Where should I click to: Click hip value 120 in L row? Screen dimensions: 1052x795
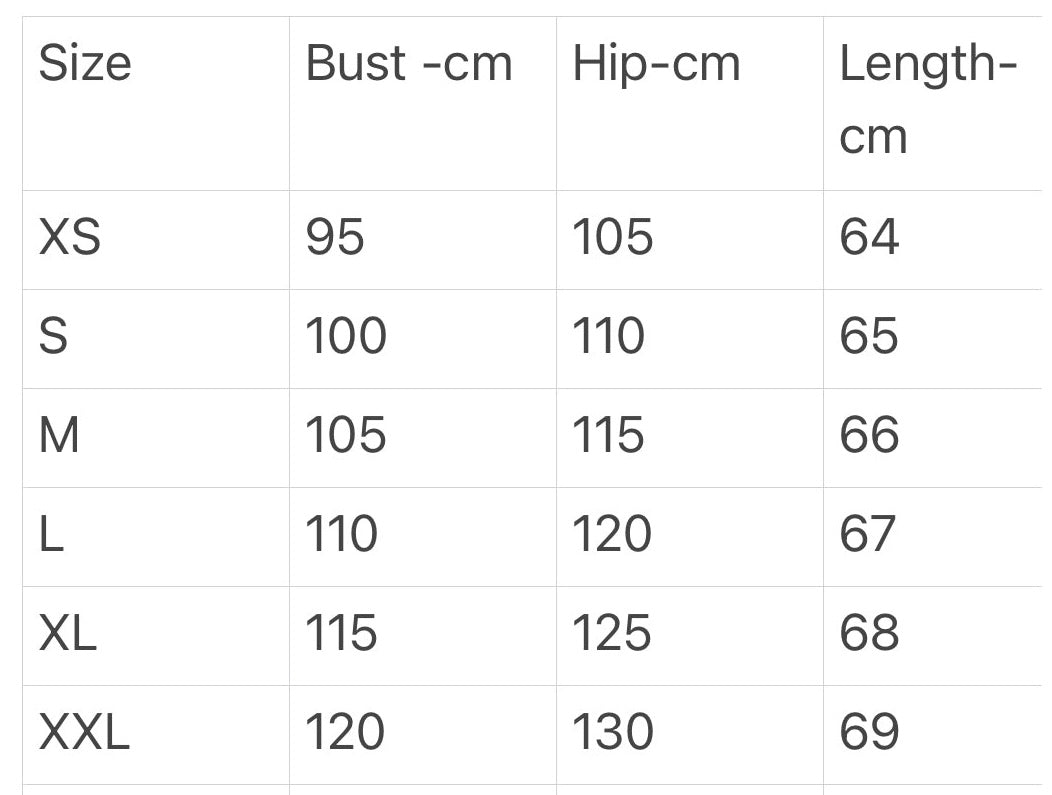tap(612, 533)
